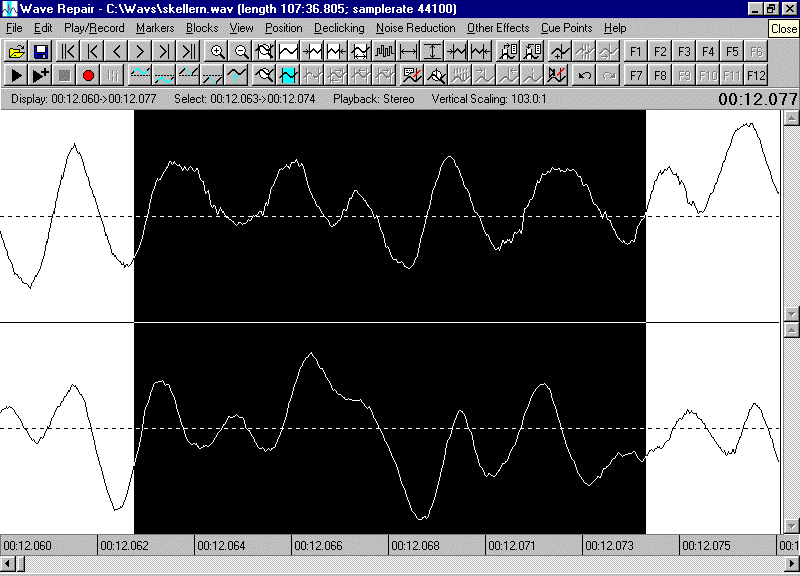Image resolution: width=800 pixels, height=576 pixels.
Task: Open the Noise Reduction menu
Action: 415,28
